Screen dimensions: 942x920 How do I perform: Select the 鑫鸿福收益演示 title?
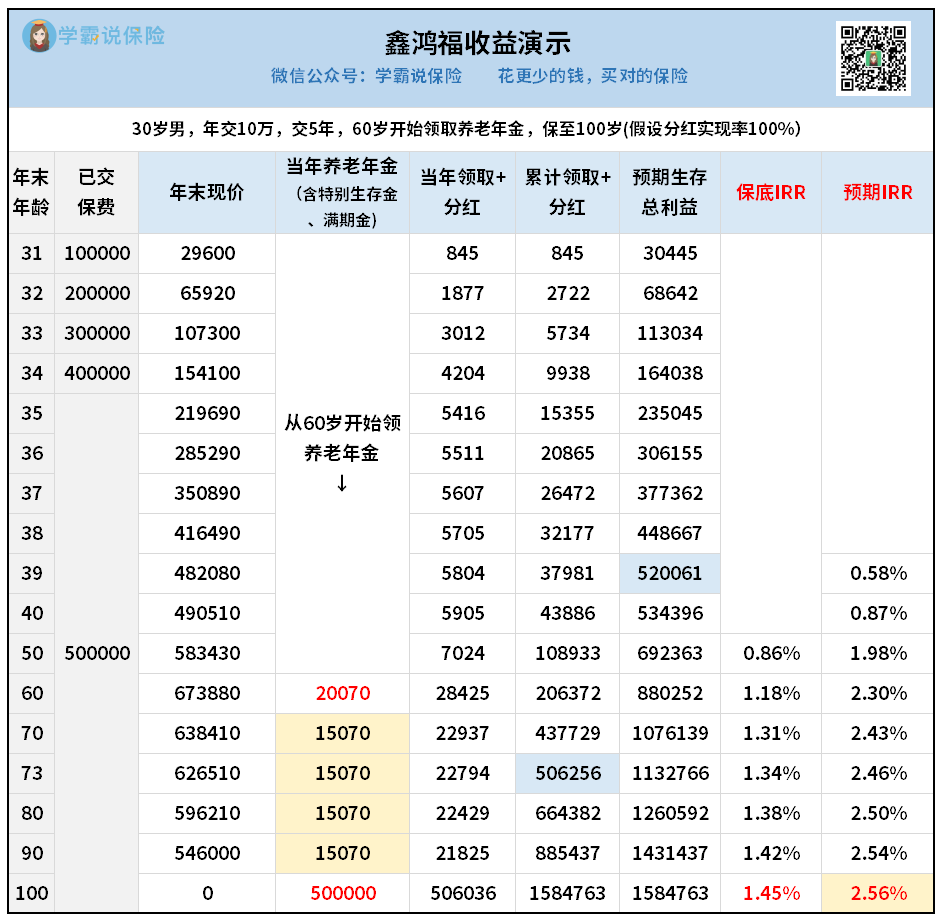478,43
